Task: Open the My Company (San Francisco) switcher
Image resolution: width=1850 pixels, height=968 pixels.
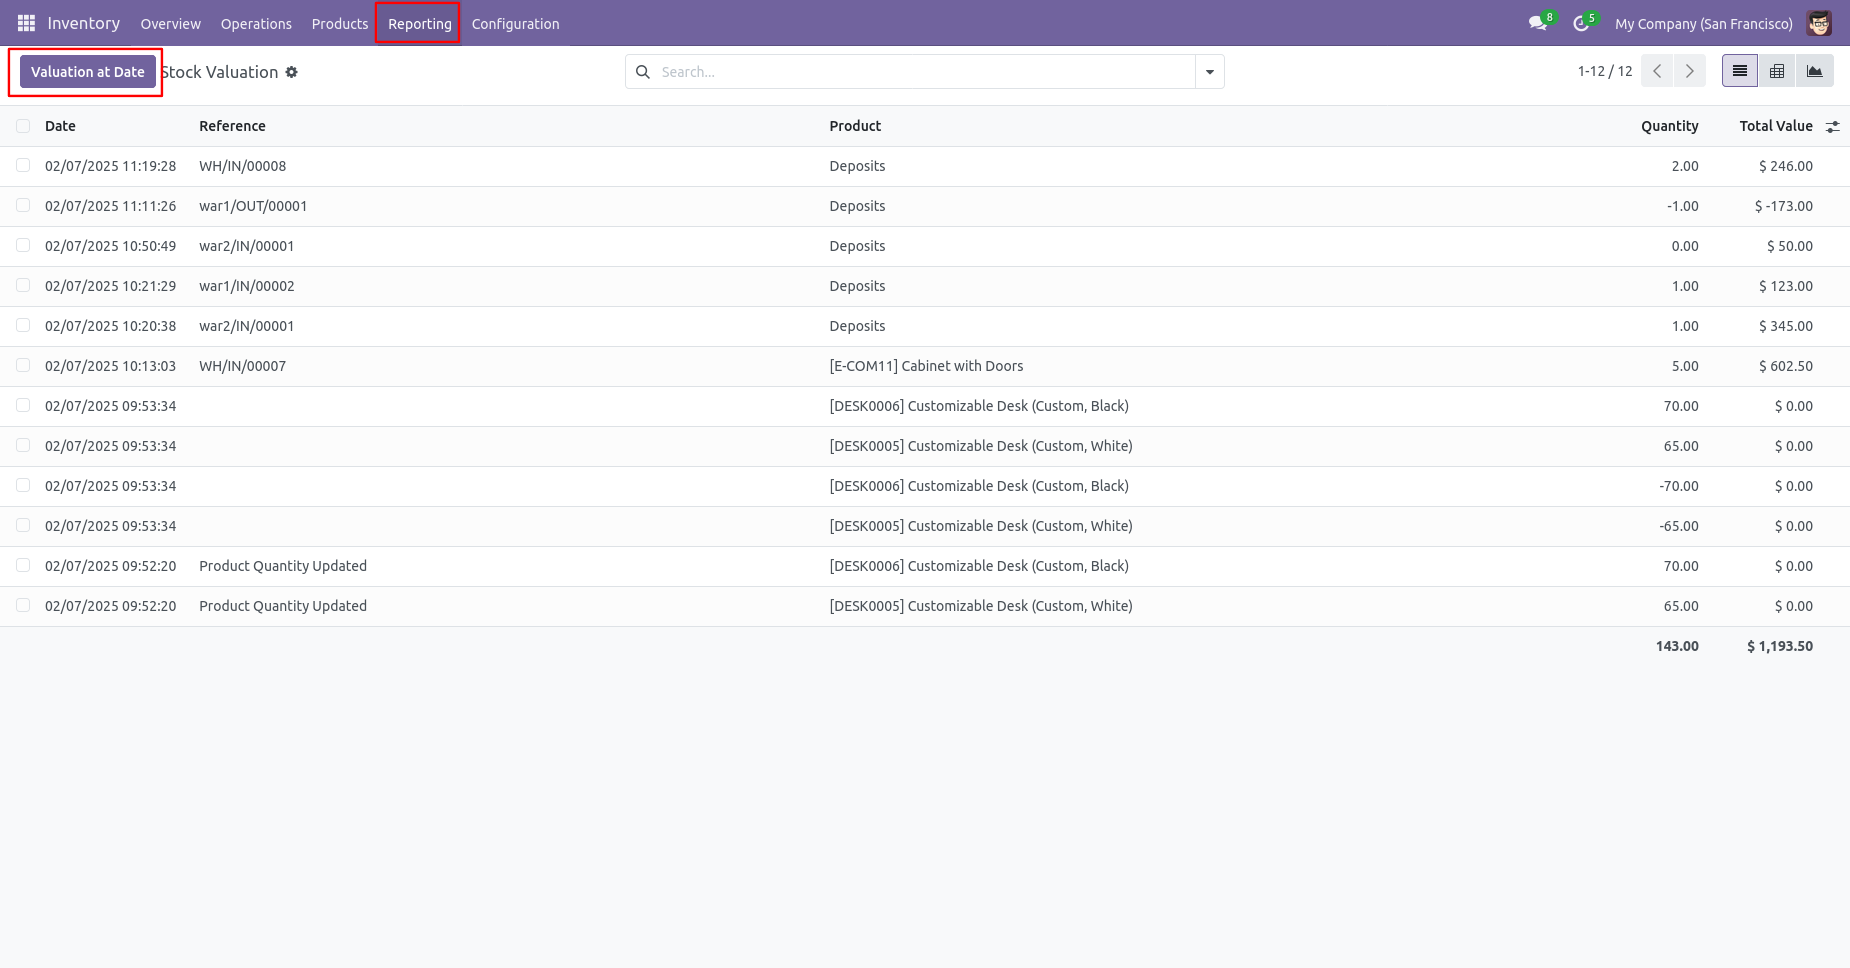Action: [x=1704, y=24]
